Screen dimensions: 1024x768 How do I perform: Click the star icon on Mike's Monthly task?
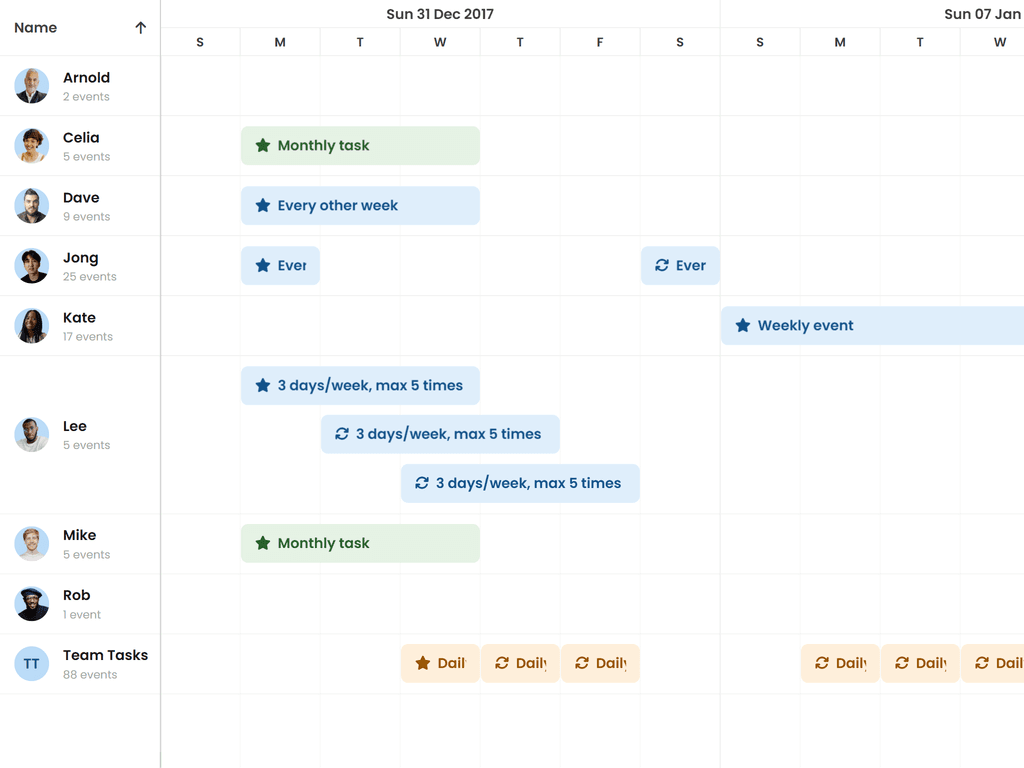click(x=263, y=543)
